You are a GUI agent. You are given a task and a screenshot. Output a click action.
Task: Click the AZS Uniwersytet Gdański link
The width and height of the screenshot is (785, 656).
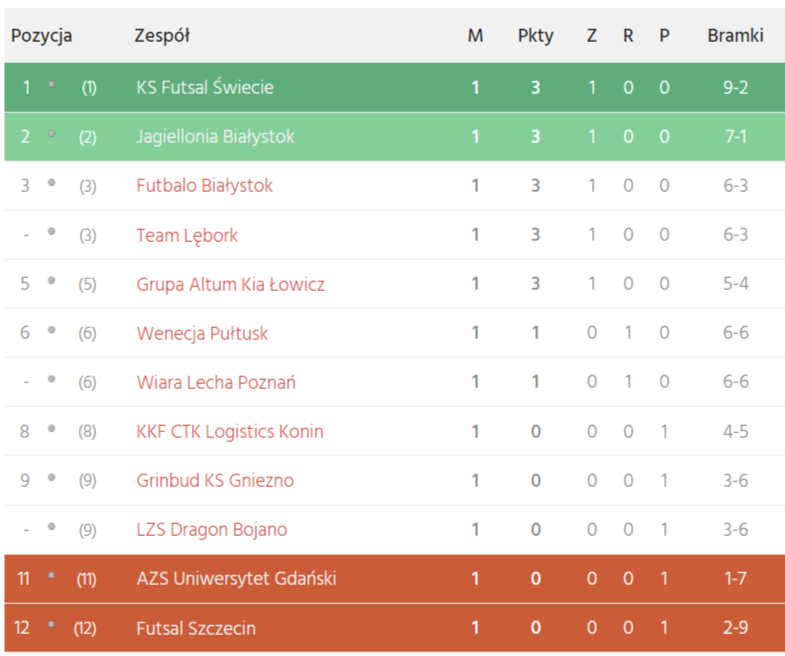pos(236,578)
